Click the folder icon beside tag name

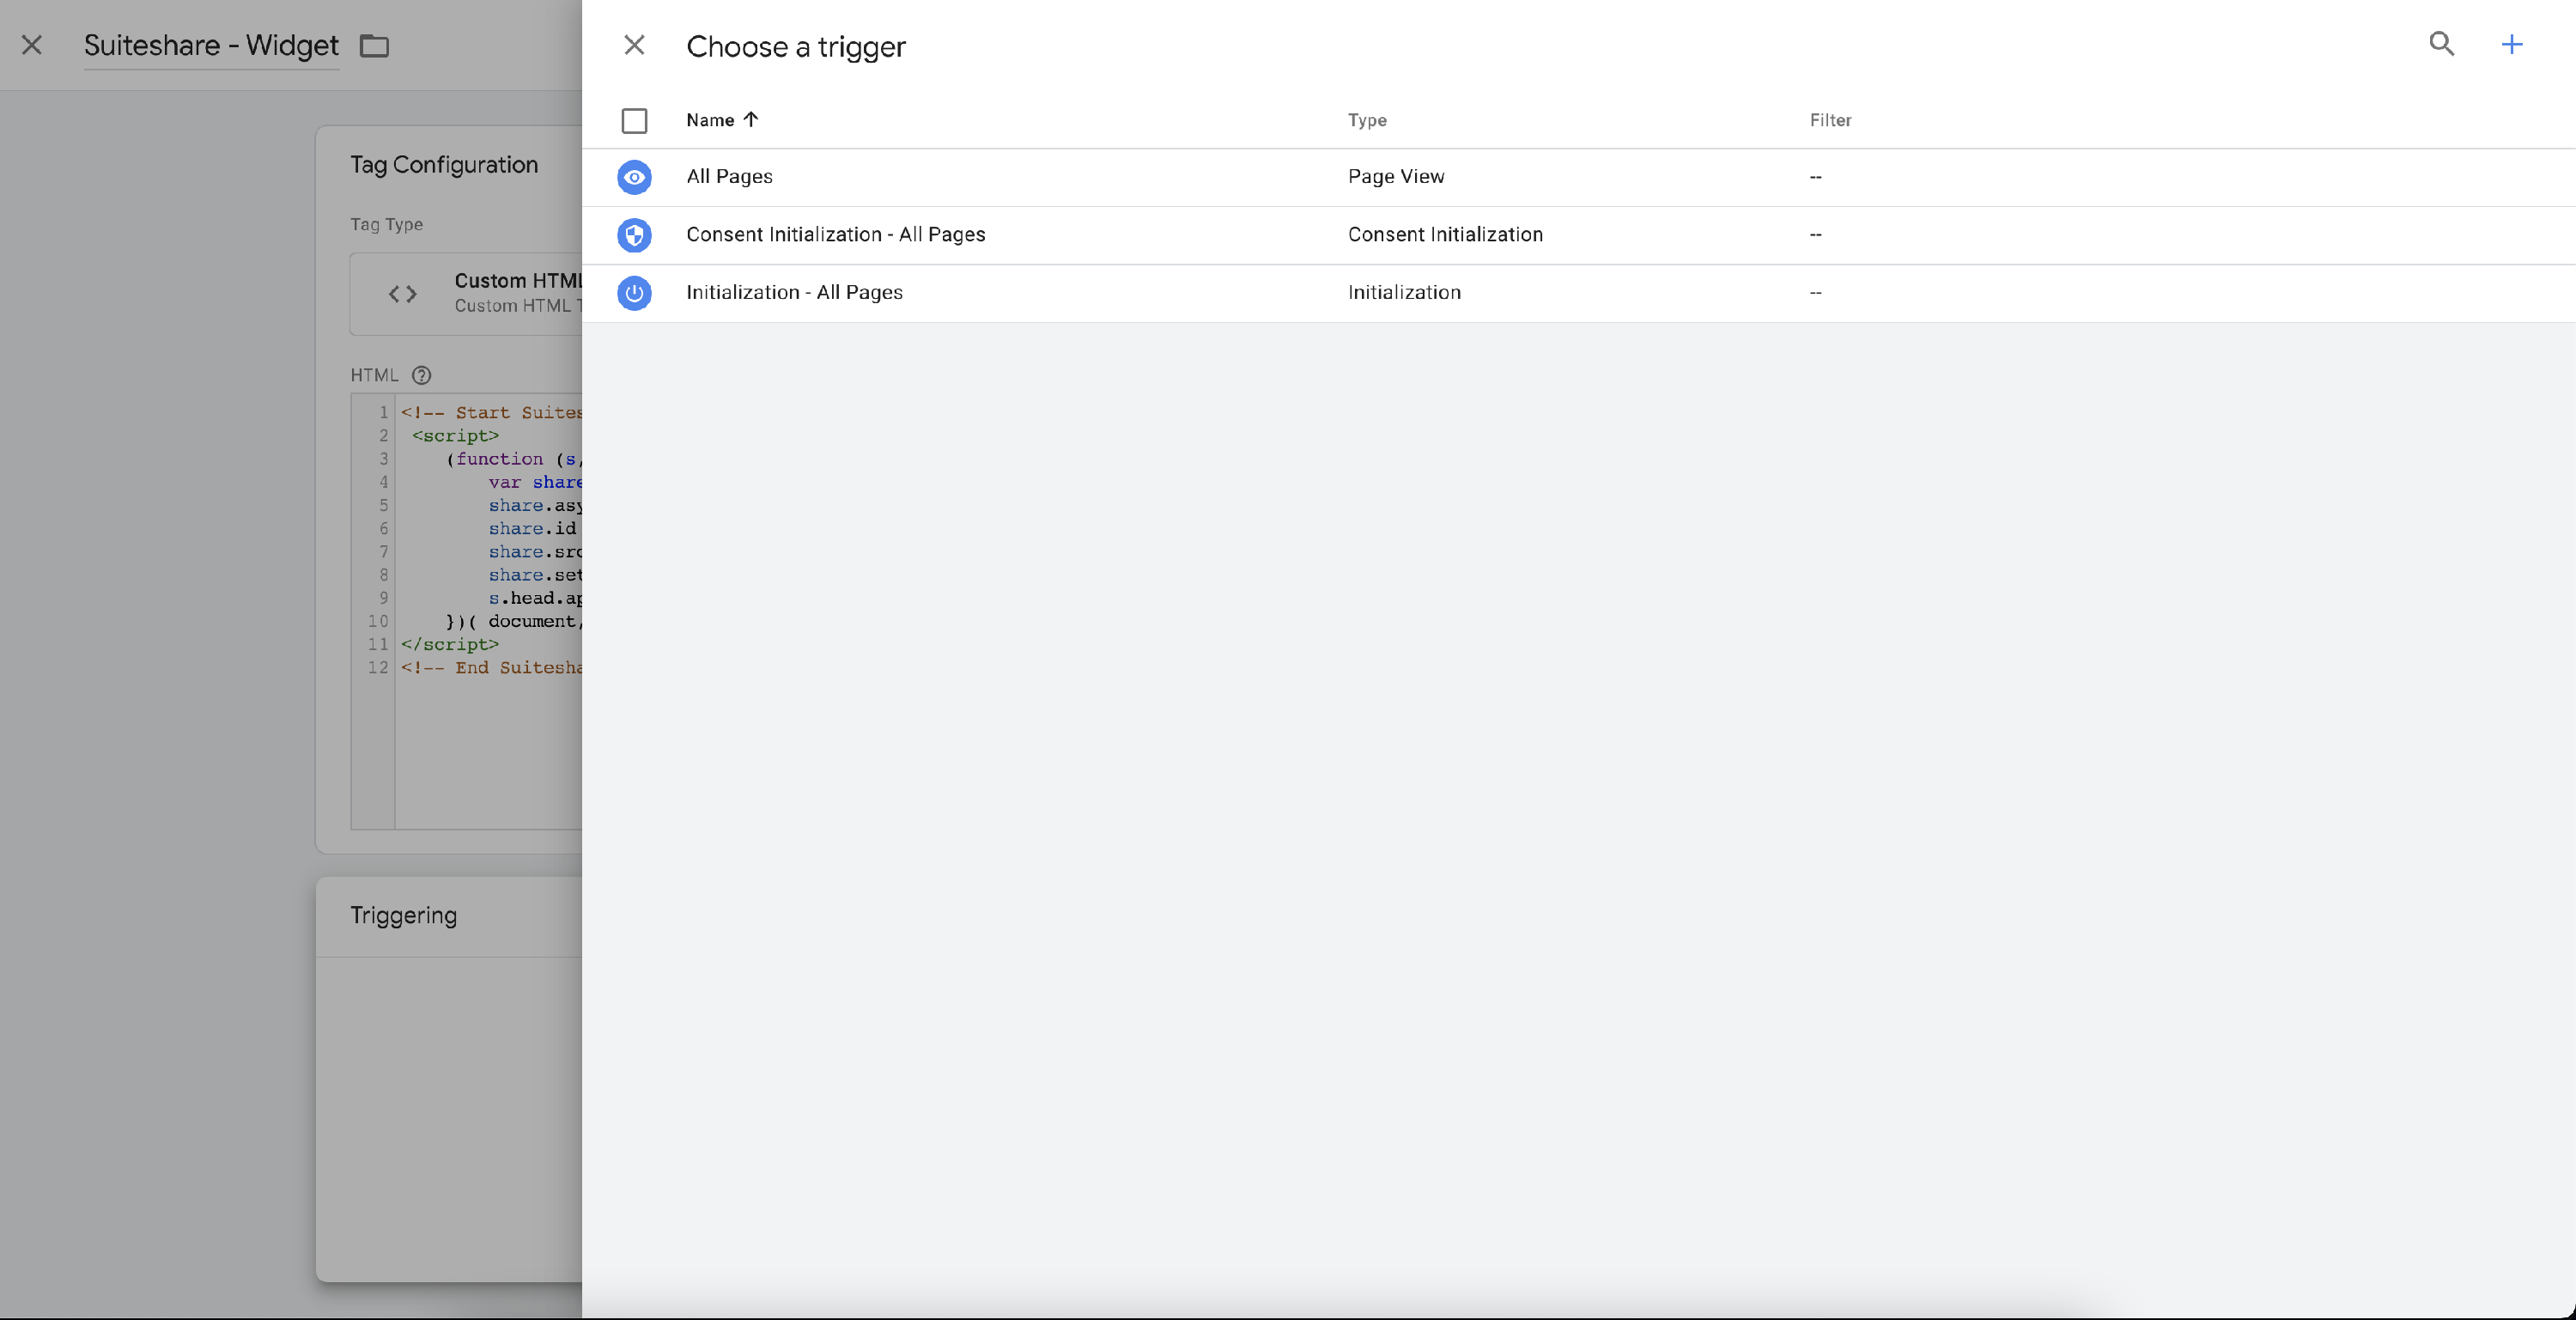pos(374,46)
